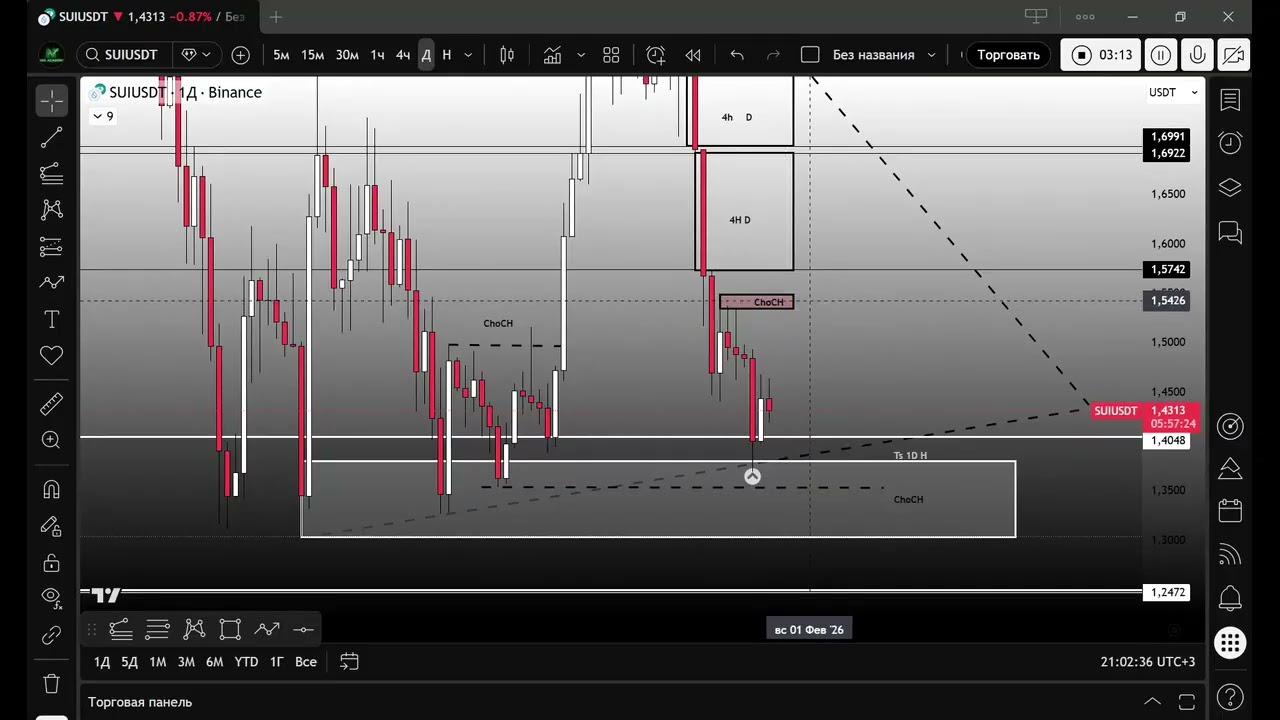The width and height of the screenshot is (1280, 720).
Task: Toggle the magnet snapping mode
Action: [x=51, y=490]
